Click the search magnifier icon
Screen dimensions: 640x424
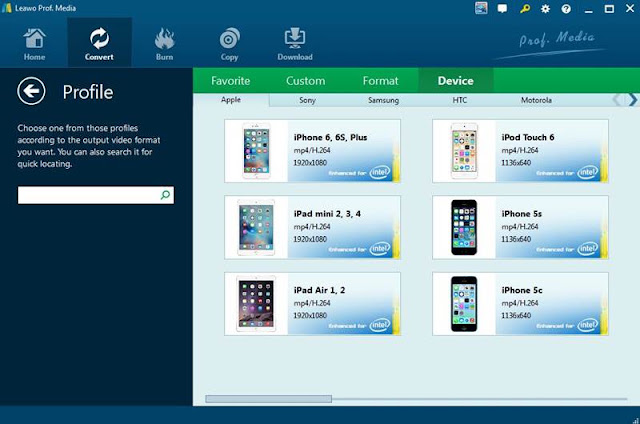click(165, 195)
